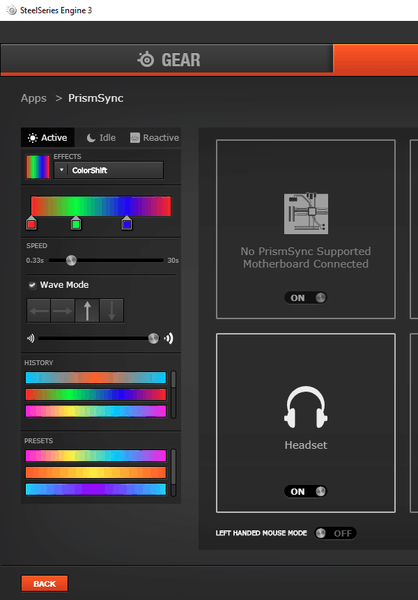Click the ColorShift gradient bar

(x=101, y=206)
